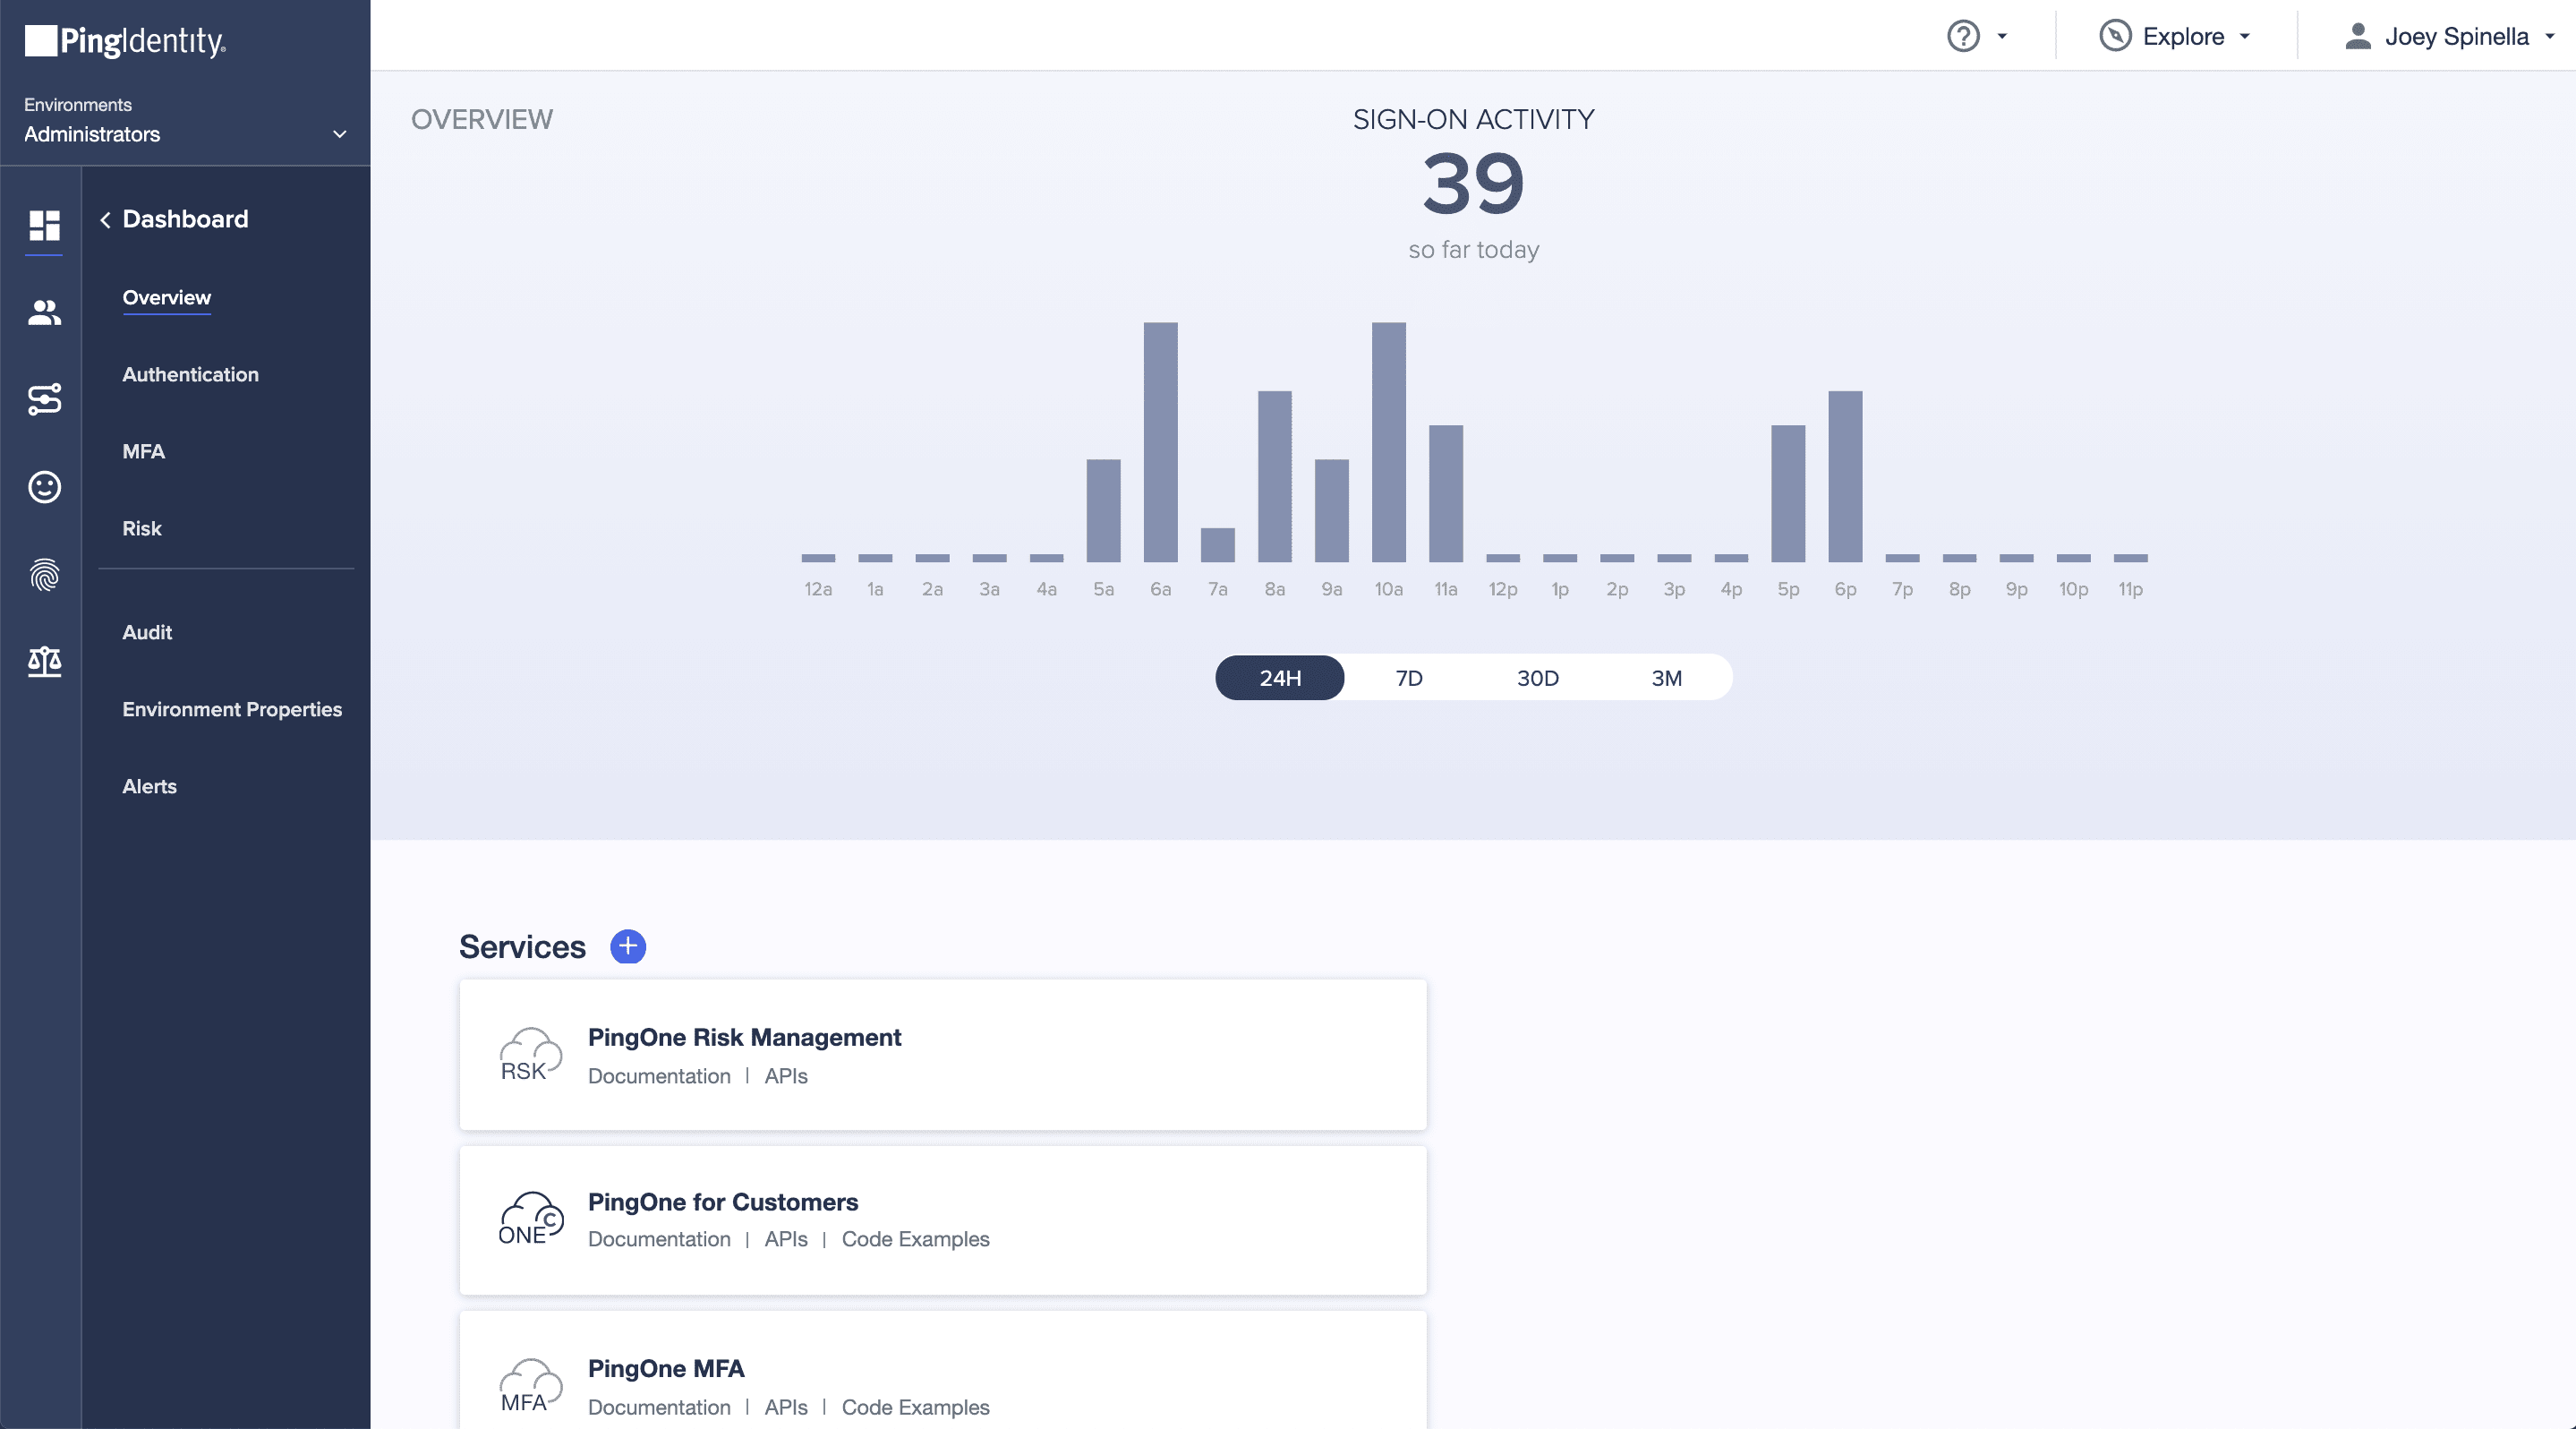Click the PingOne MFA title

point(666,1368)
